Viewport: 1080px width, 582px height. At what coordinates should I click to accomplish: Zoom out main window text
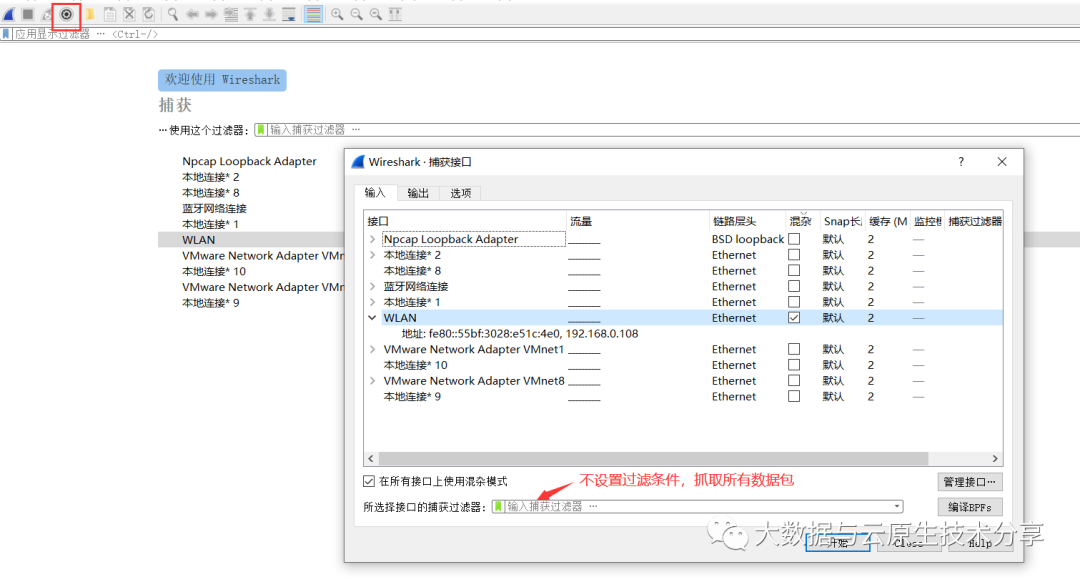pos(356,14)
